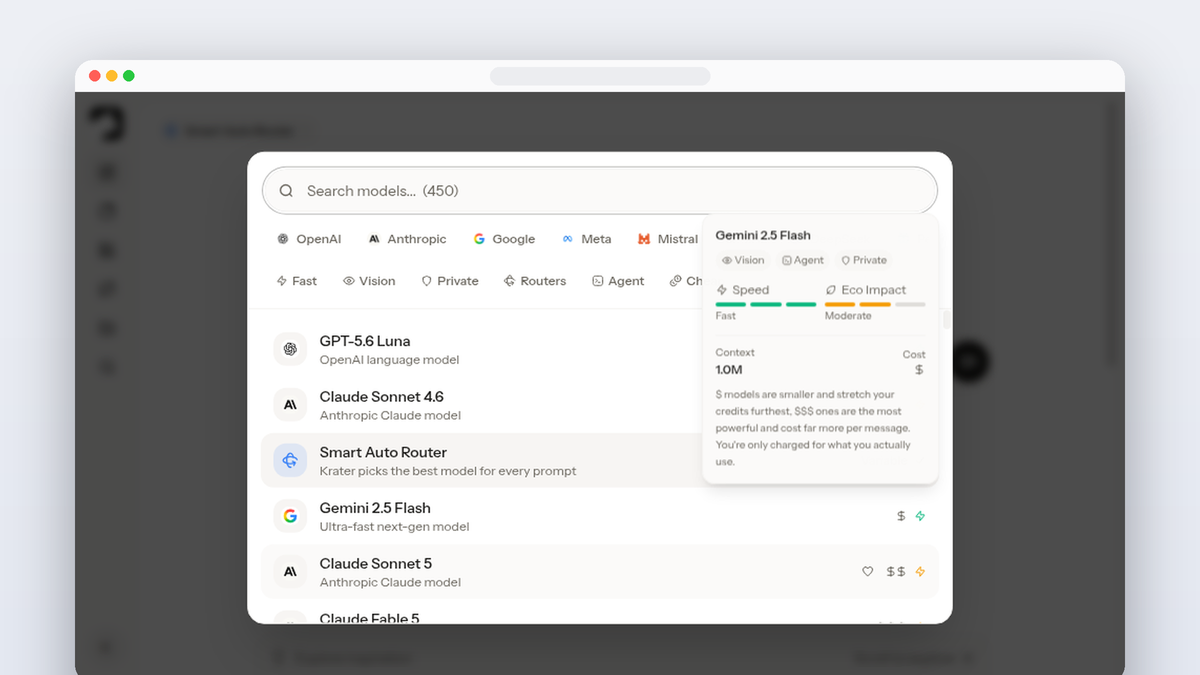The height and width of the screenshot is (675, 1200).
Task: Click the Anthropic logo in the provider filter row
Action: [x=374, y=239]
